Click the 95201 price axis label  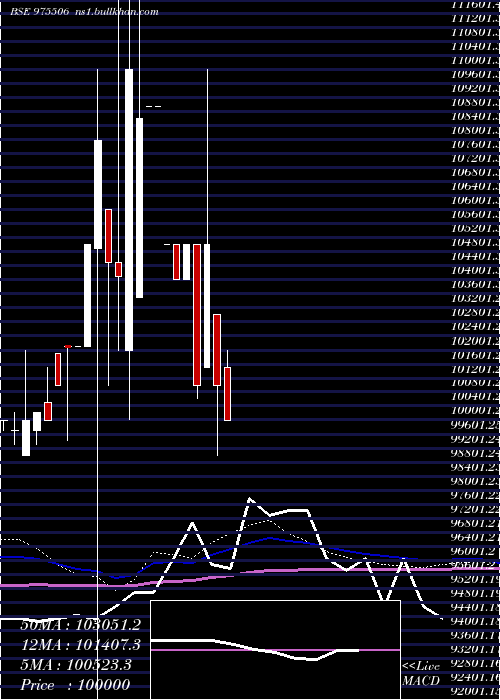pyautogui.click(x=475, y=579)
